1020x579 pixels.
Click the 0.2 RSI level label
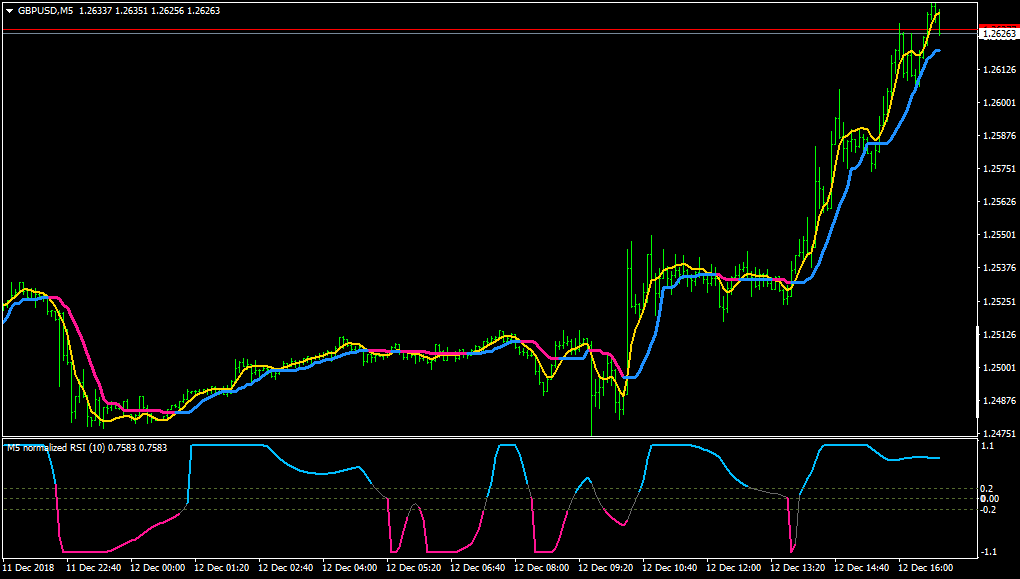point(987,489)
